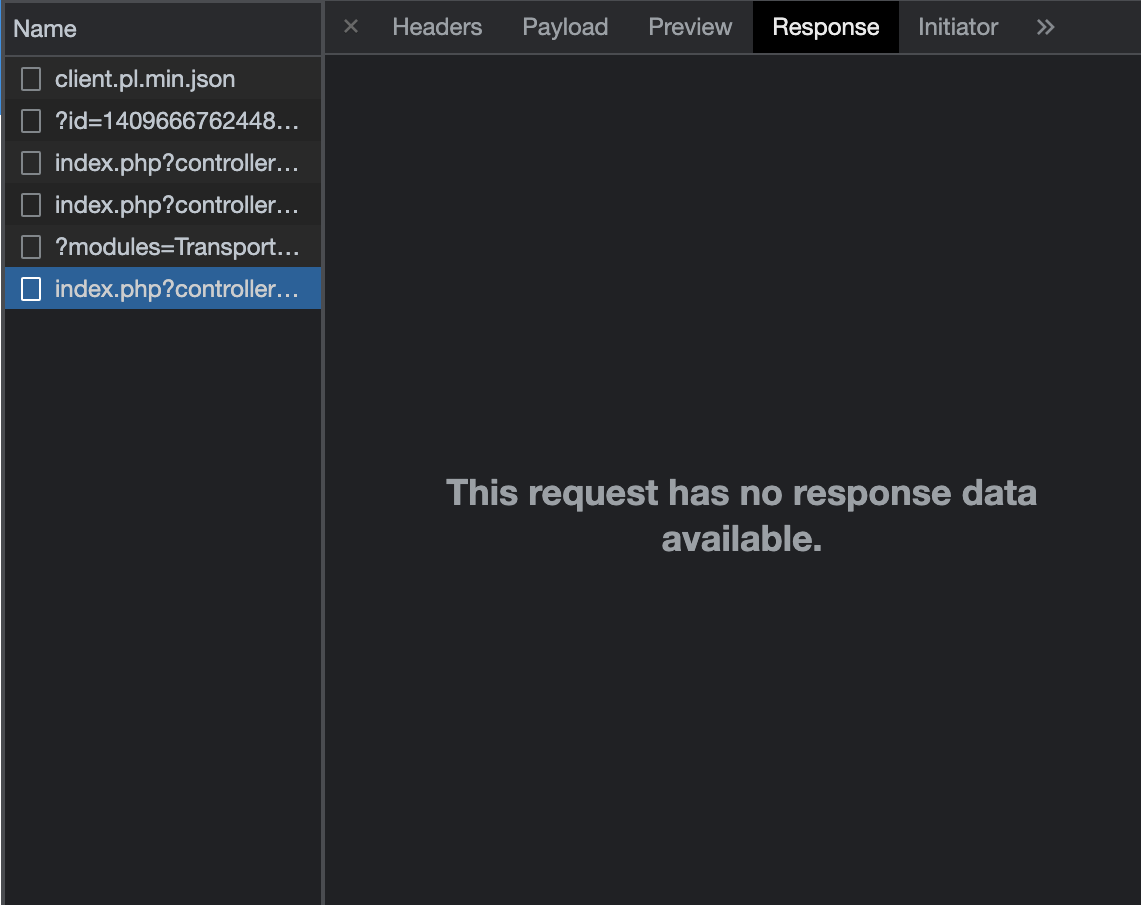This screenshot has height=905, width=1141.
Task: Click the no response data message
Action: (x=741, y=515)
